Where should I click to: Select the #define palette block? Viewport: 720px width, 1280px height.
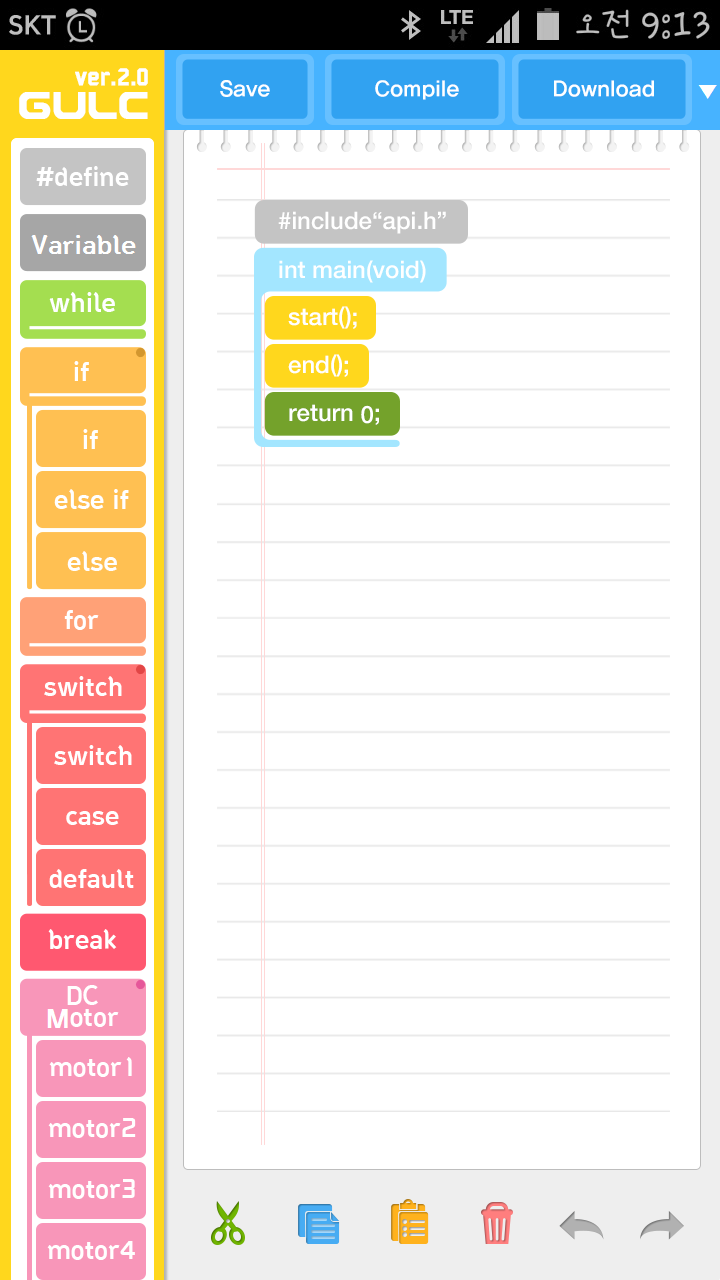click(x=83, y=178)
